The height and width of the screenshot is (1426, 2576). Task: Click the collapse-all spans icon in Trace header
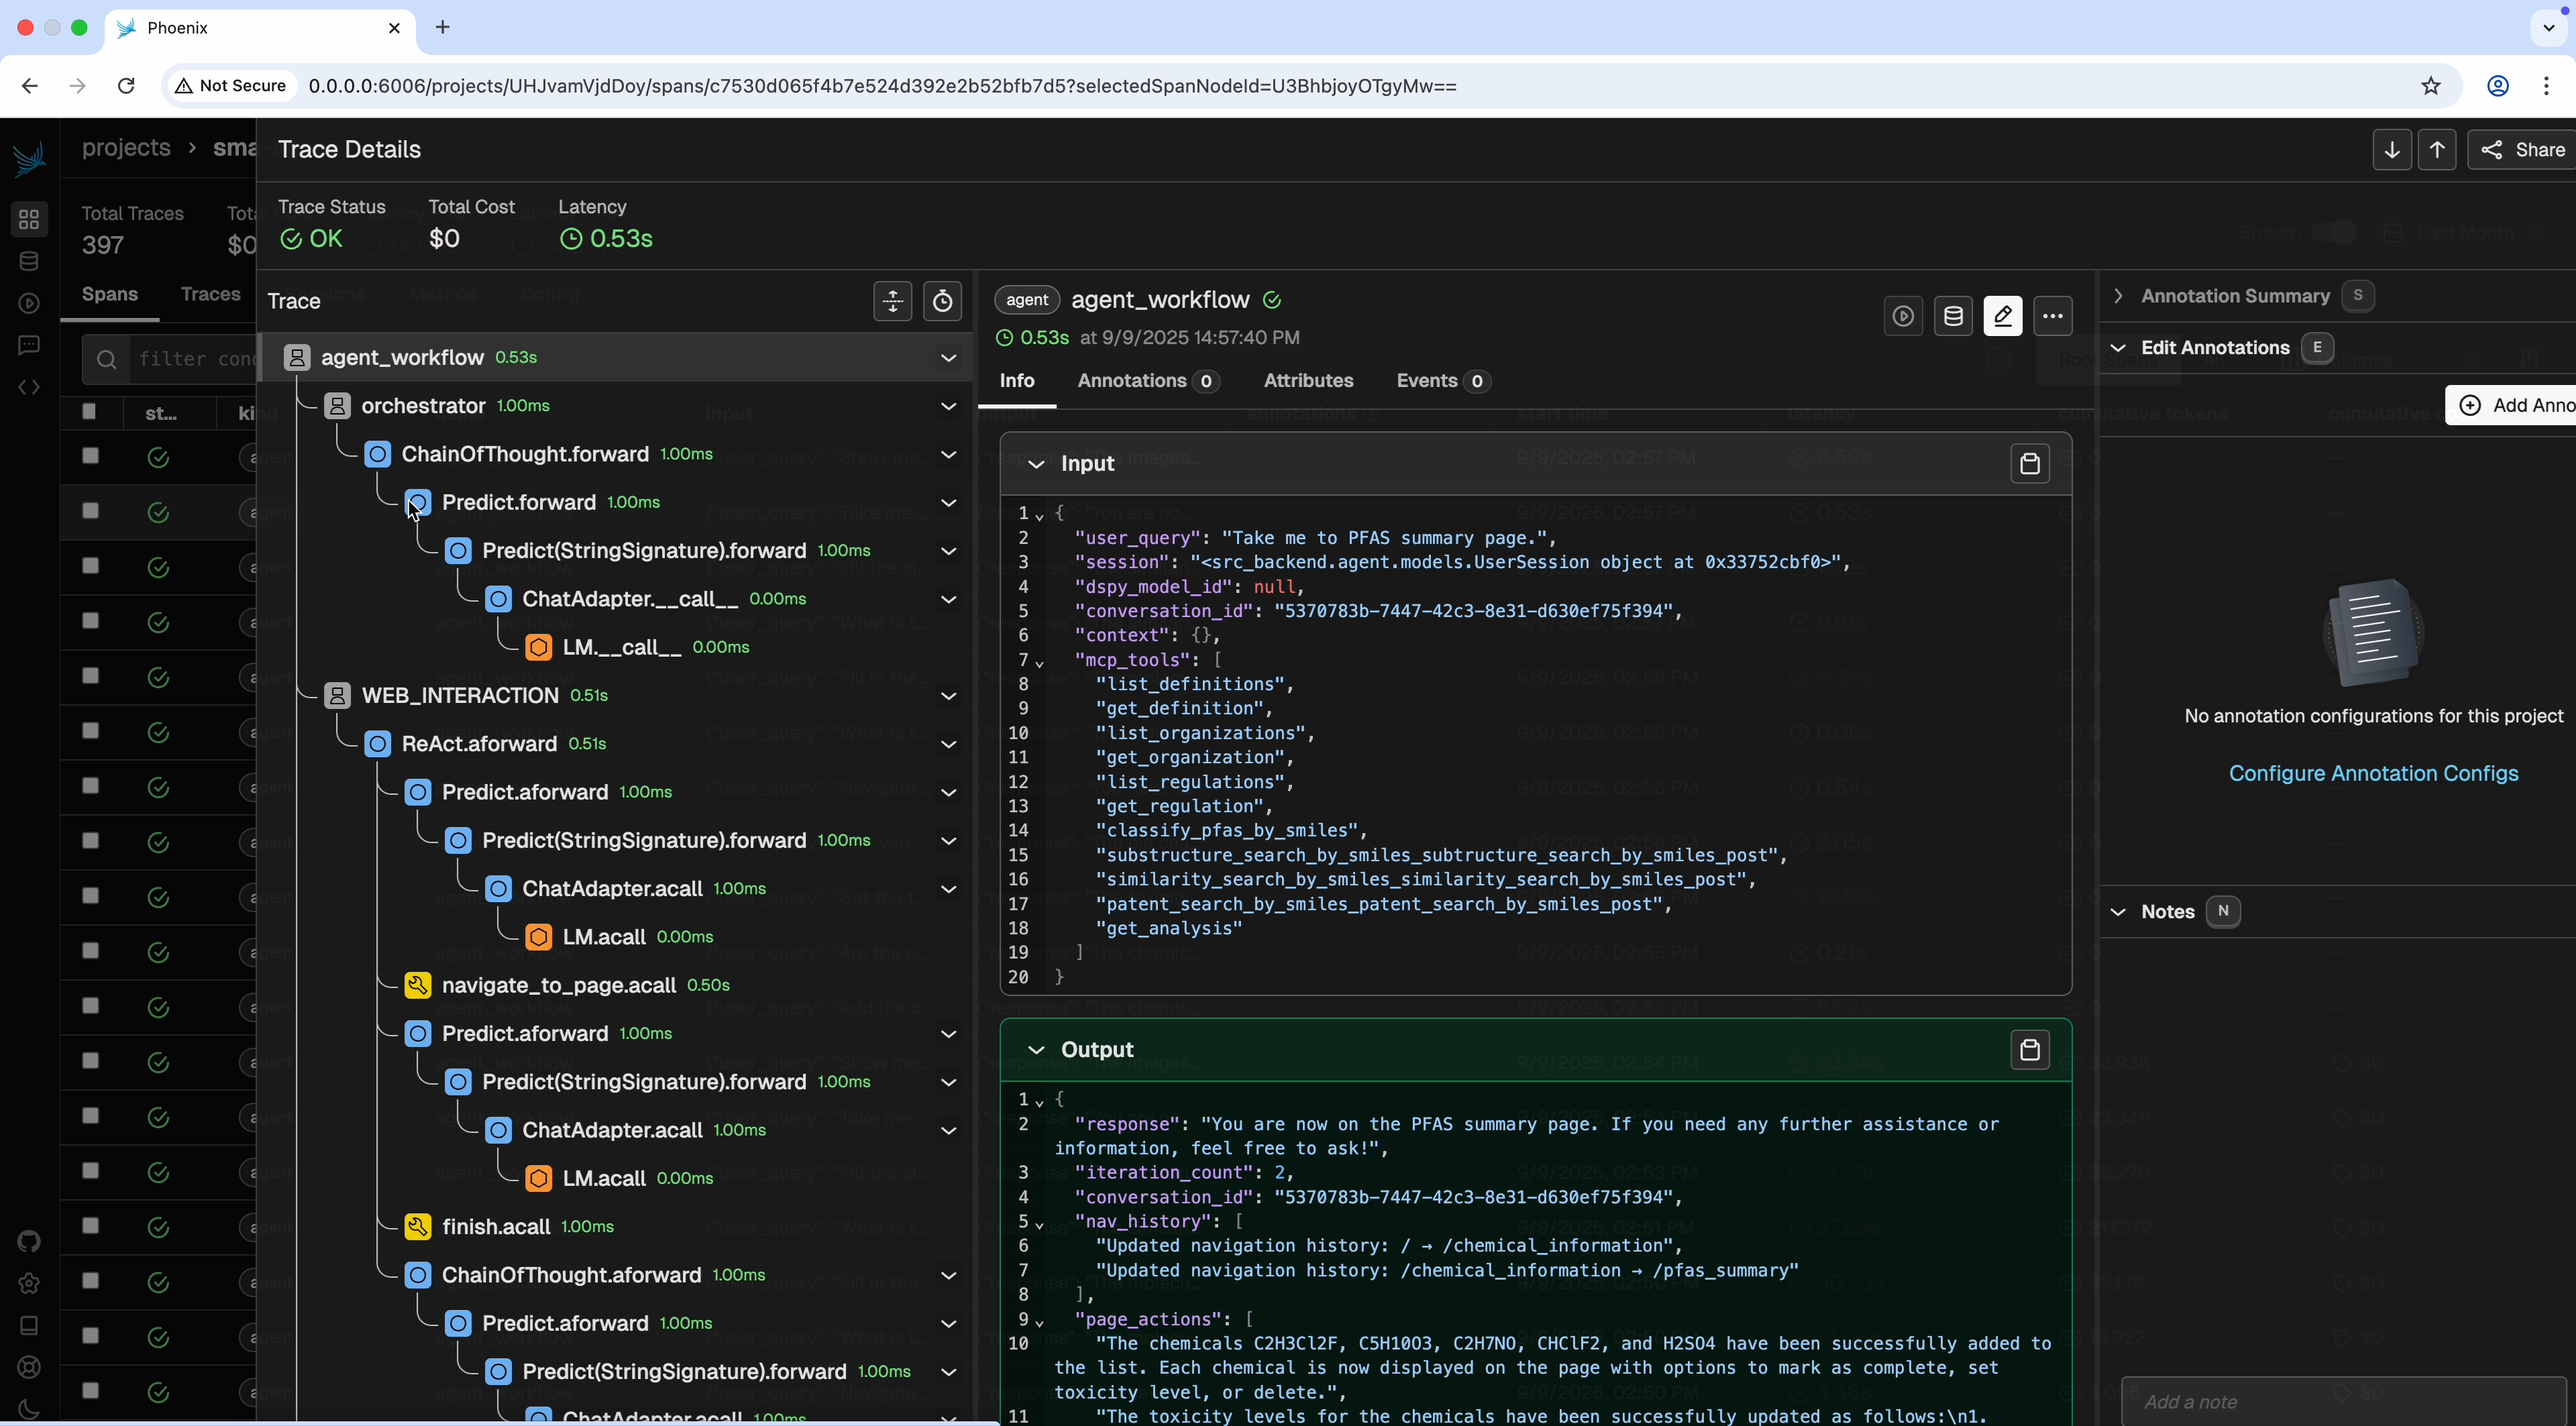click(892, 301)
